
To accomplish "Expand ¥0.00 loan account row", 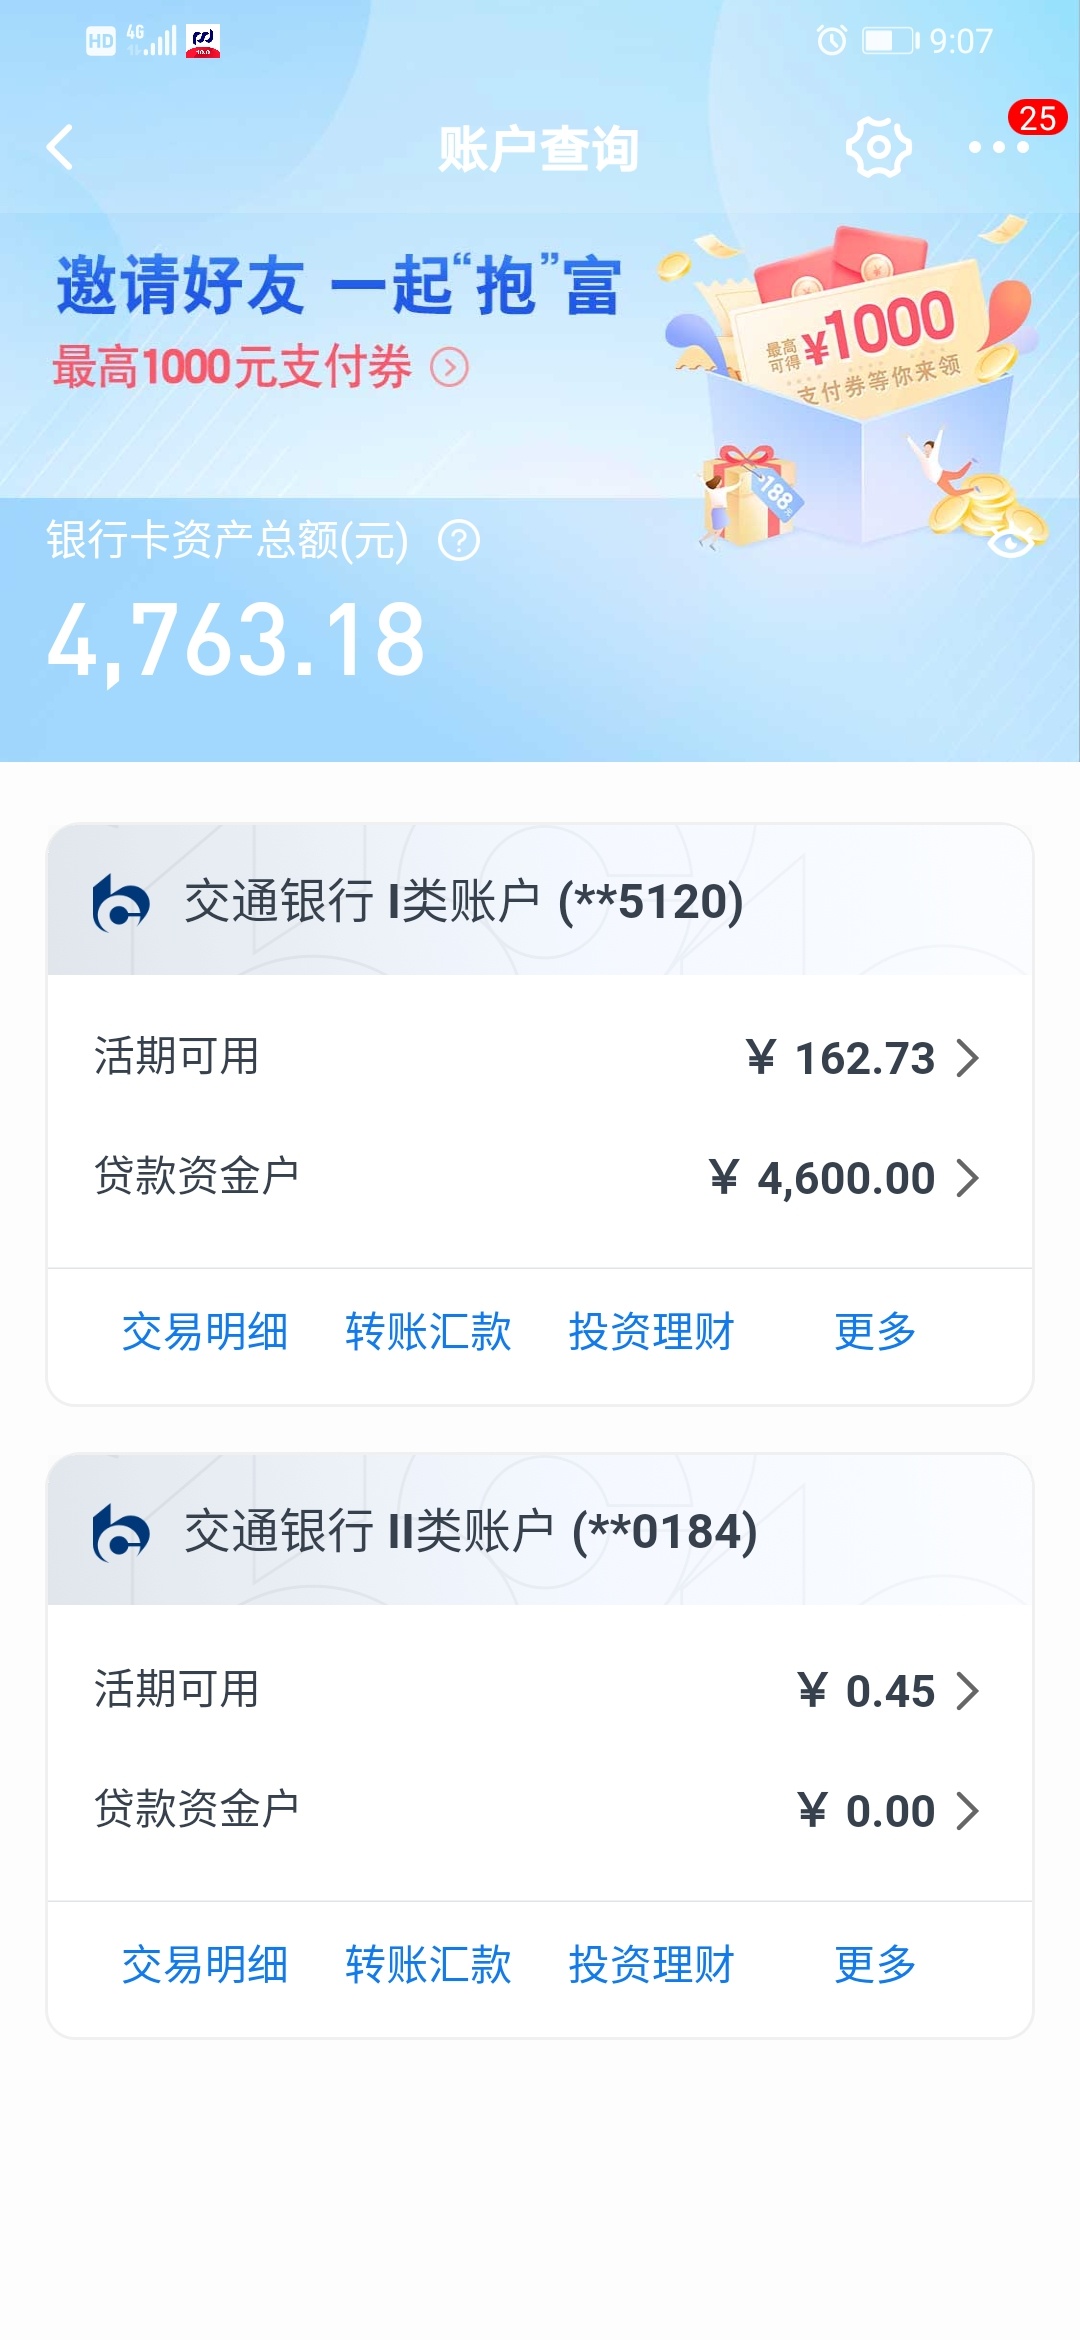I will 540,1810.
